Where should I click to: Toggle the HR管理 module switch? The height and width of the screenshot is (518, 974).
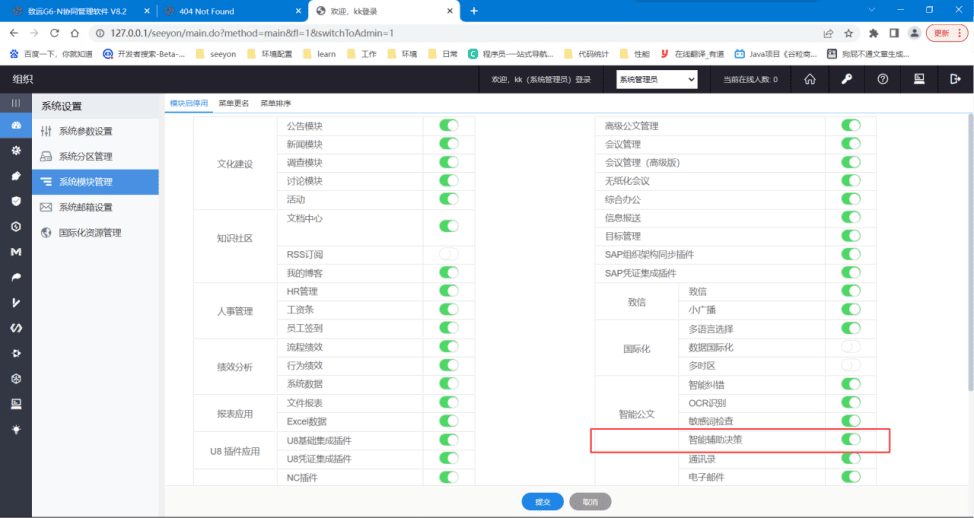click(448, 291)
